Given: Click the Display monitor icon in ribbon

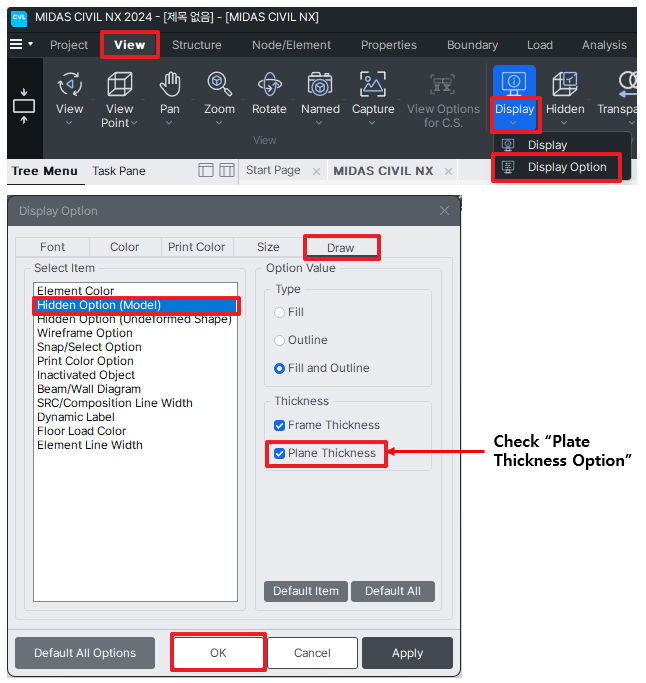Looking at the screenshot, I should pyautogui.click(x=514, y=83).
